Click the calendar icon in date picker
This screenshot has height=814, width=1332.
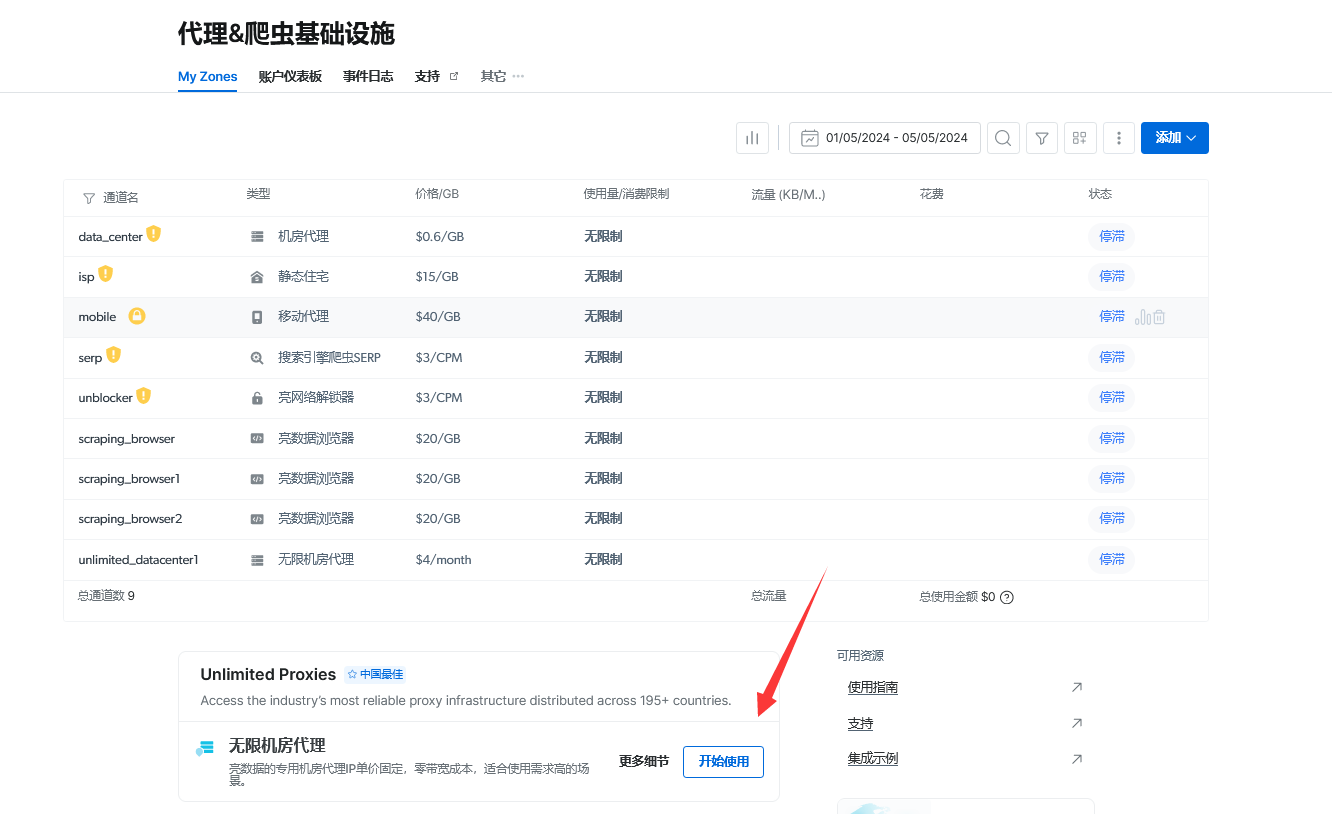click(810, 138)
